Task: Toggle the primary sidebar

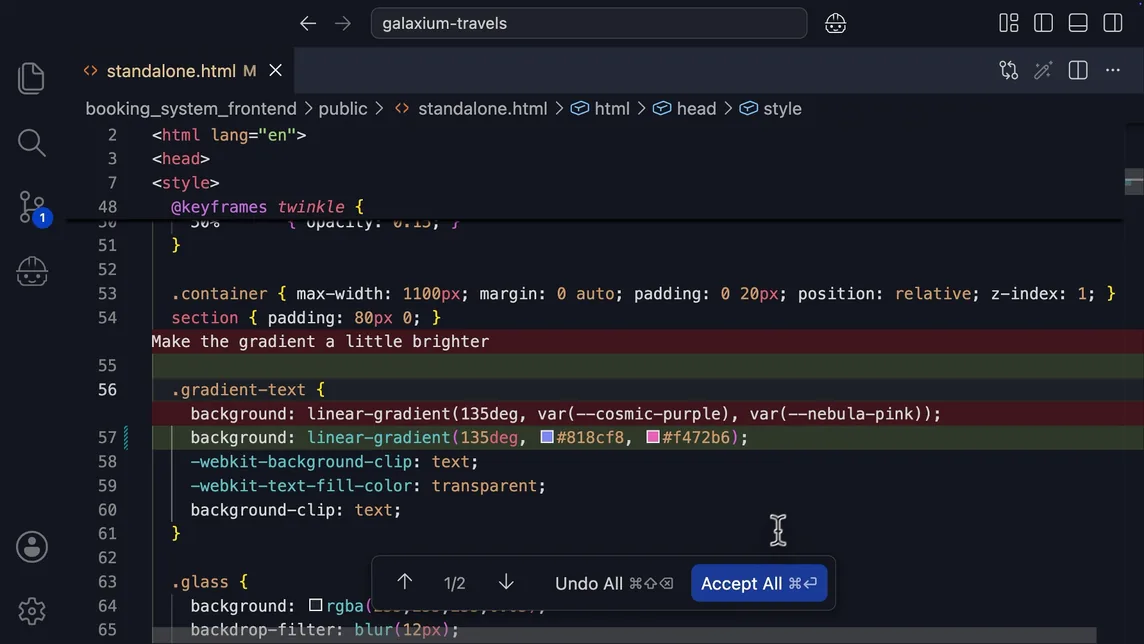Action: point(1043,23)
